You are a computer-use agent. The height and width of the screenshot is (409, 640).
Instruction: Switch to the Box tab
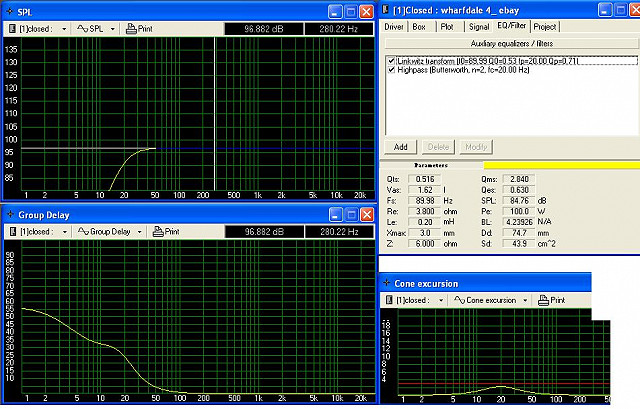click(420, 27)
